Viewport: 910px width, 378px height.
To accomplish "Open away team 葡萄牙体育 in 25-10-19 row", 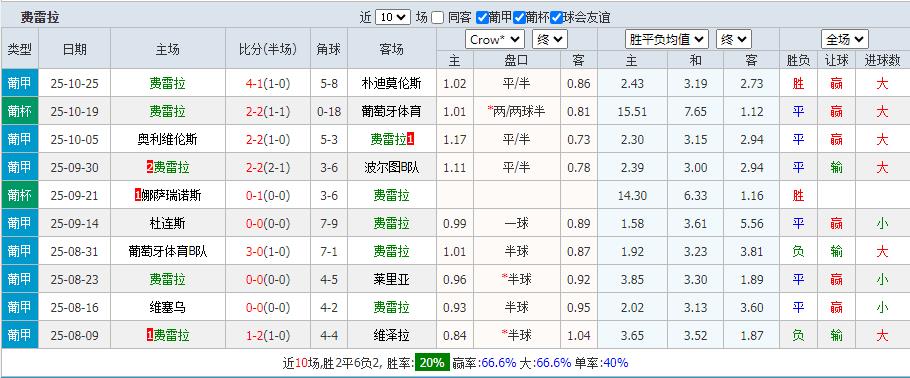I will point(391,111).
